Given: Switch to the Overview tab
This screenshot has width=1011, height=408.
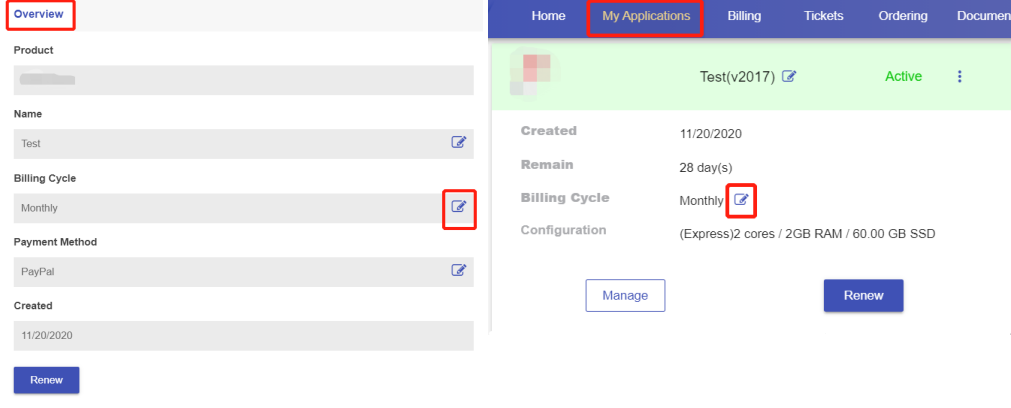Looking at the screenshot, I should [38, 15].
